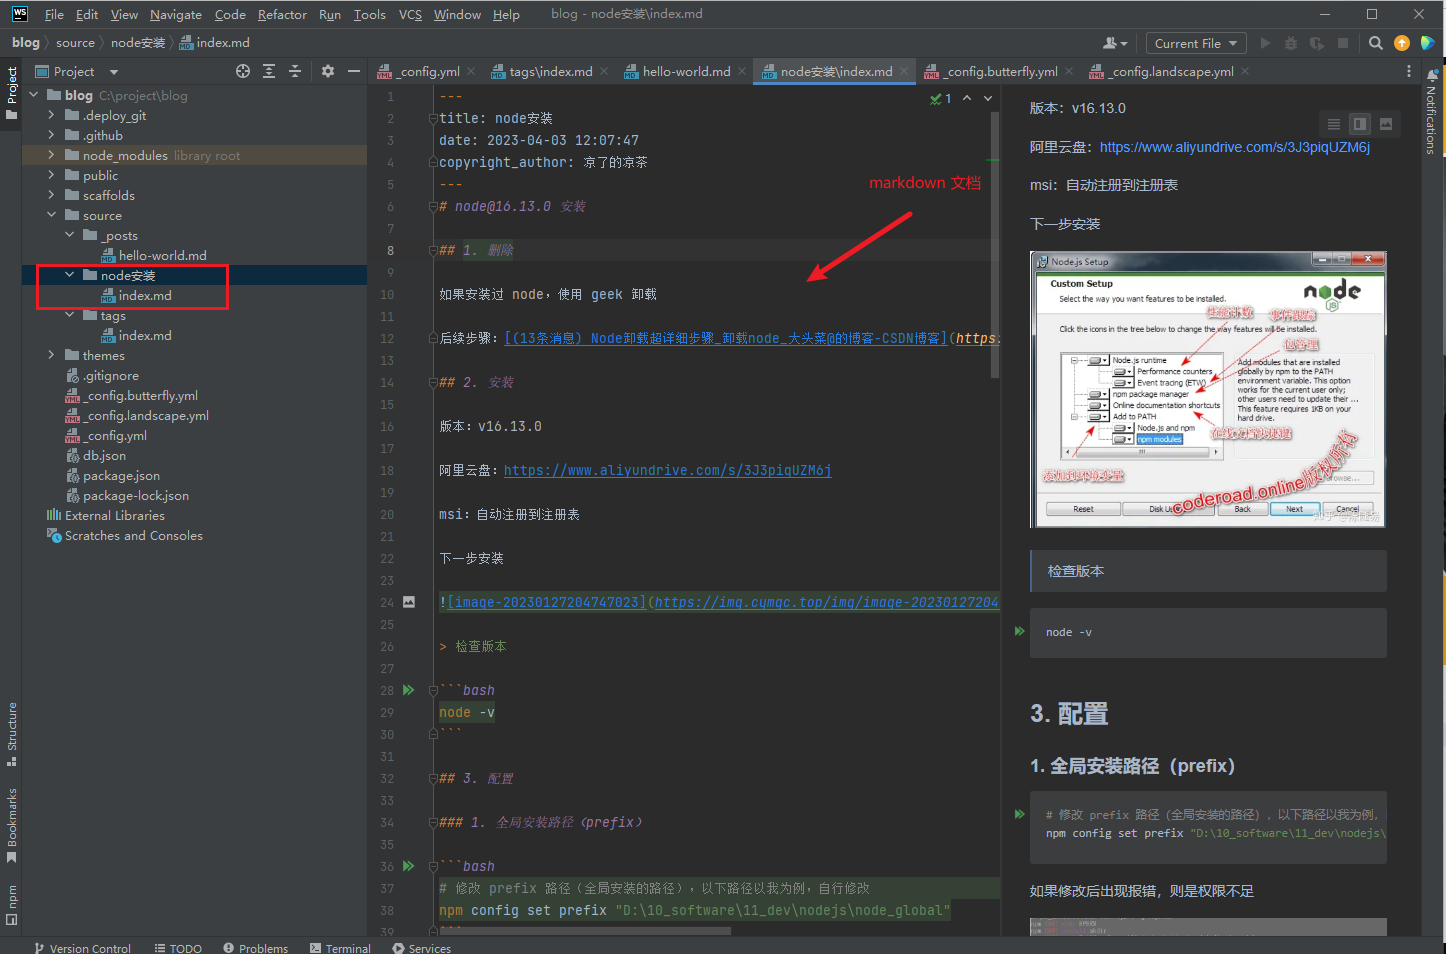Collapse the source folder
This screenshot has width=1446, height=954.
51,215
